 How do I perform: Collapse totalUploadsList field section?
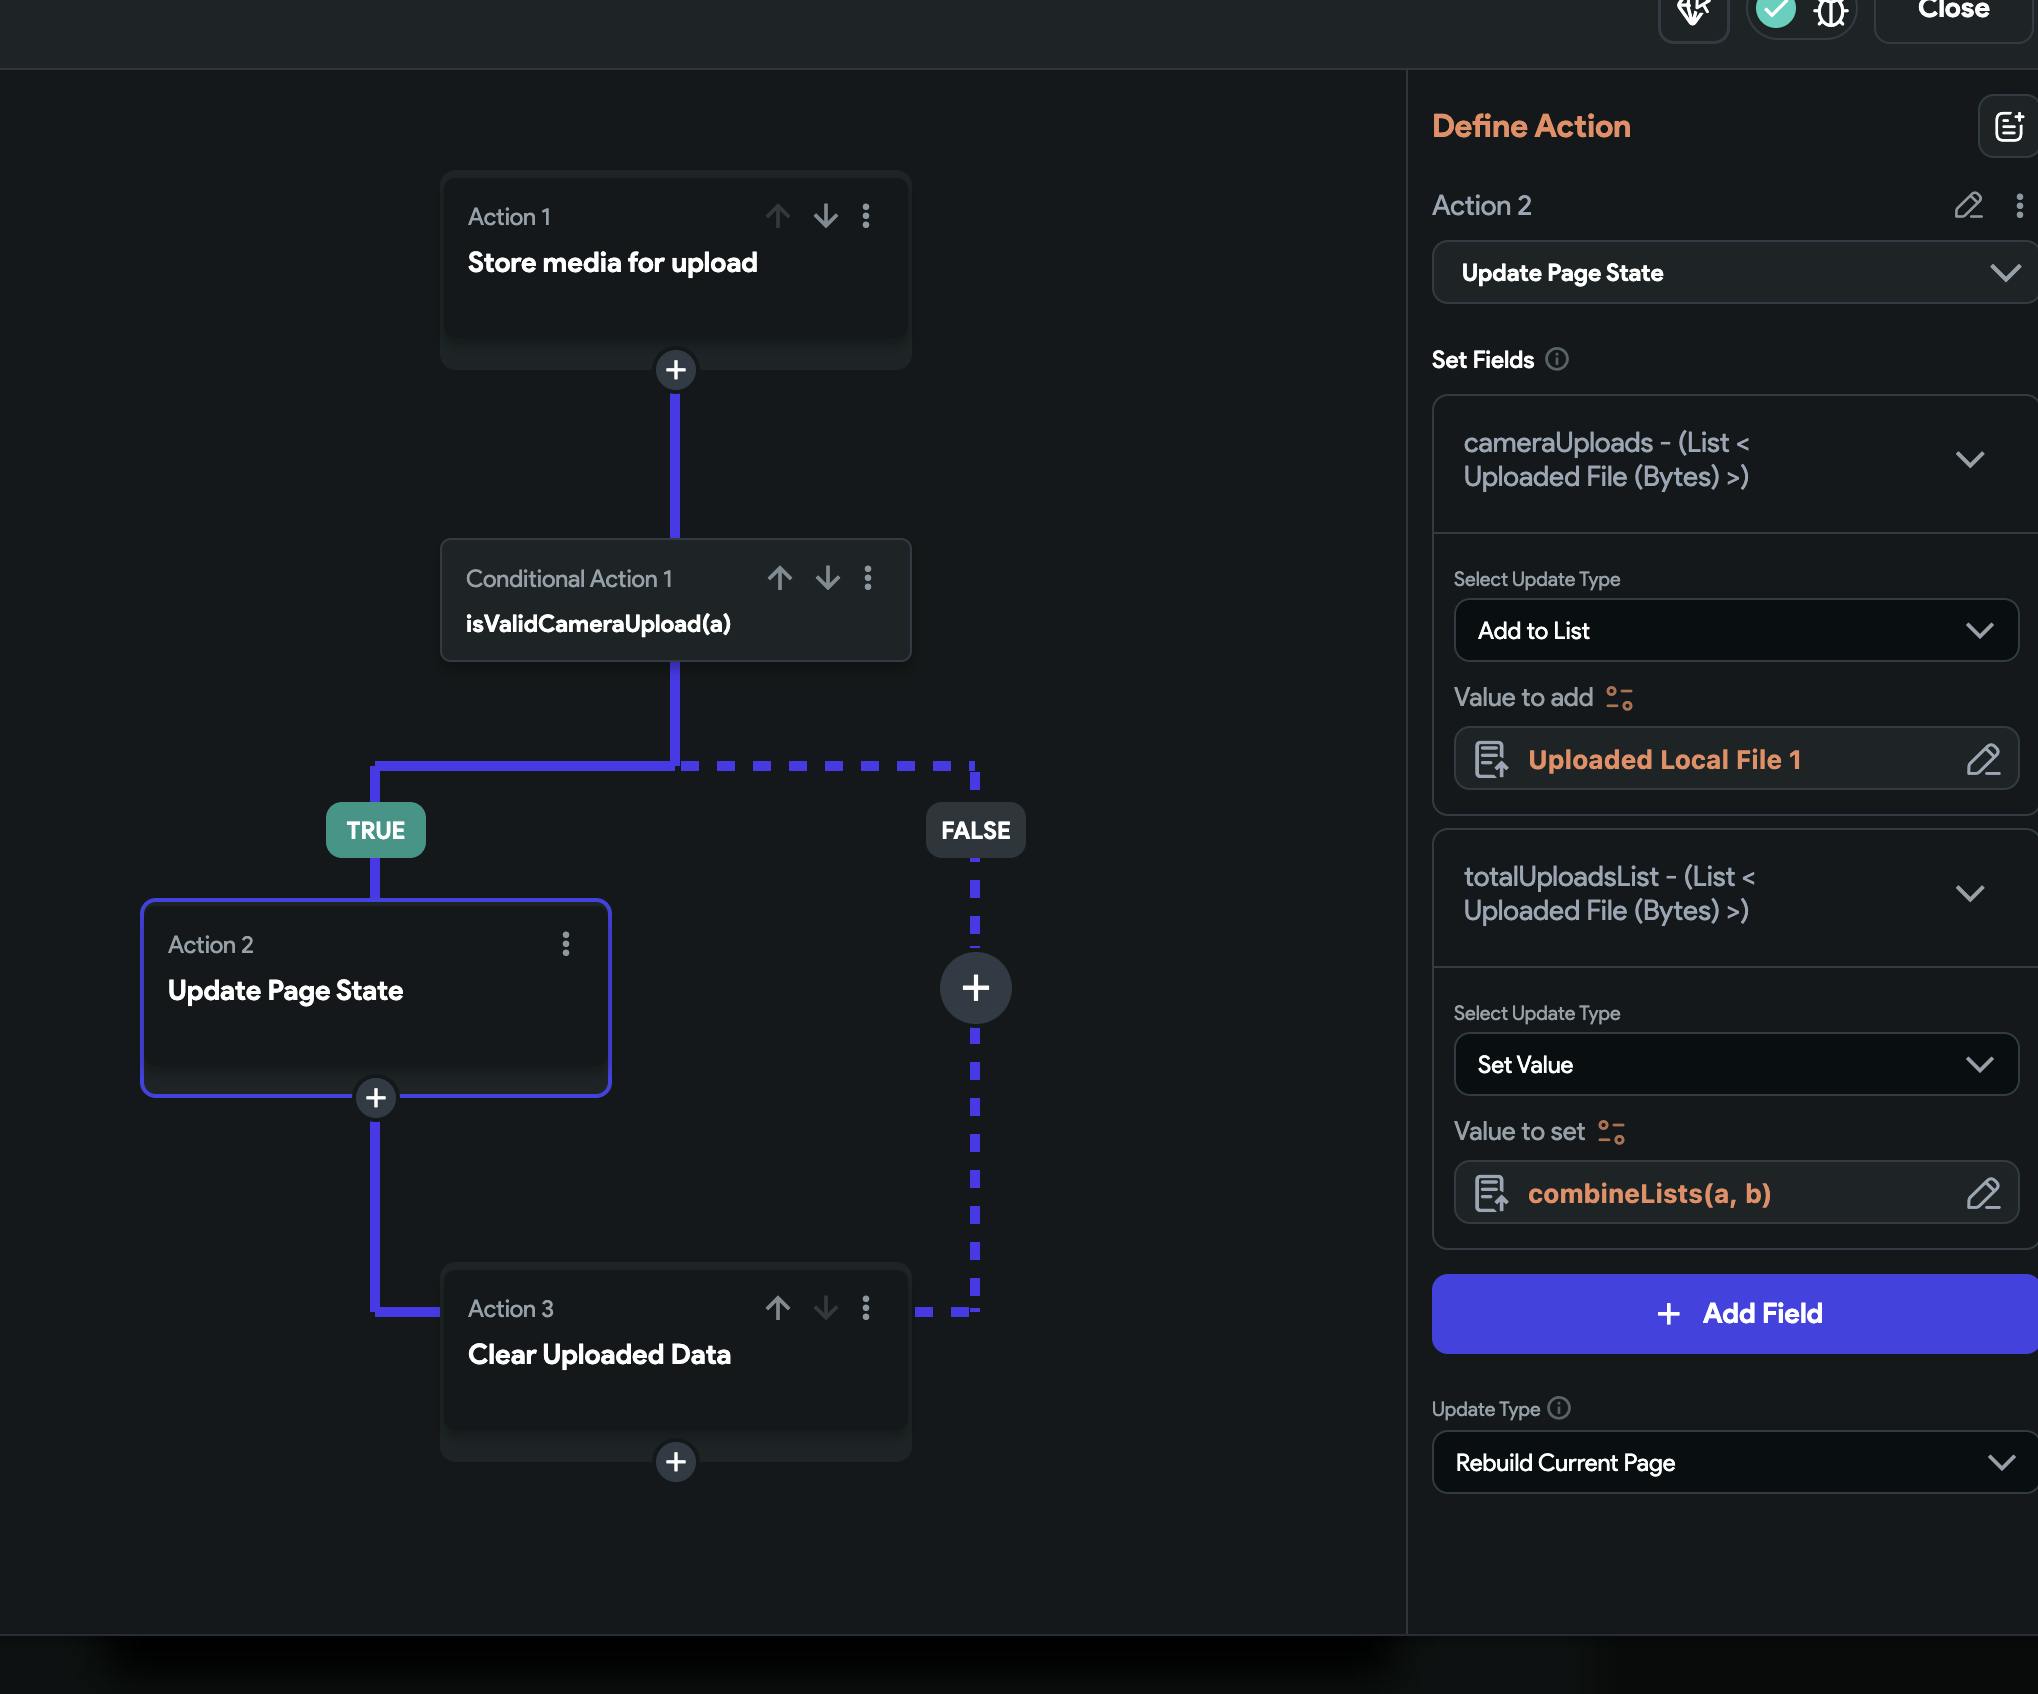(x=1969, y=894)
